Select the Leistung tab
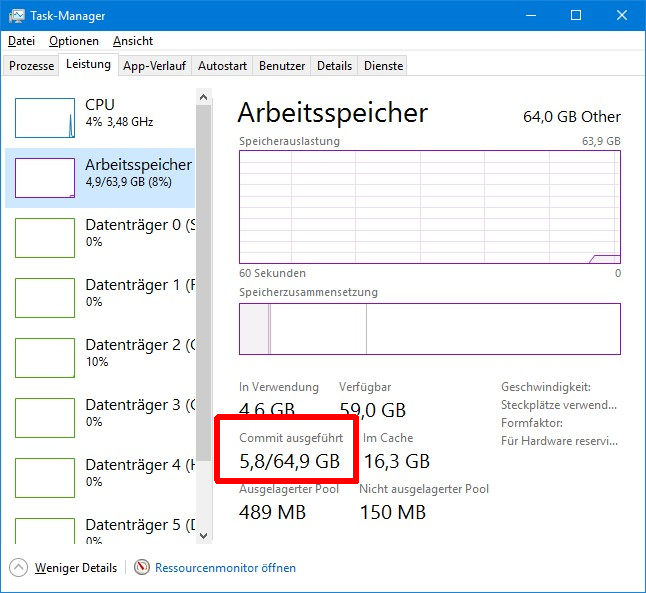Image resolution: width=646 pixels, height=593 pixels. 88,64
